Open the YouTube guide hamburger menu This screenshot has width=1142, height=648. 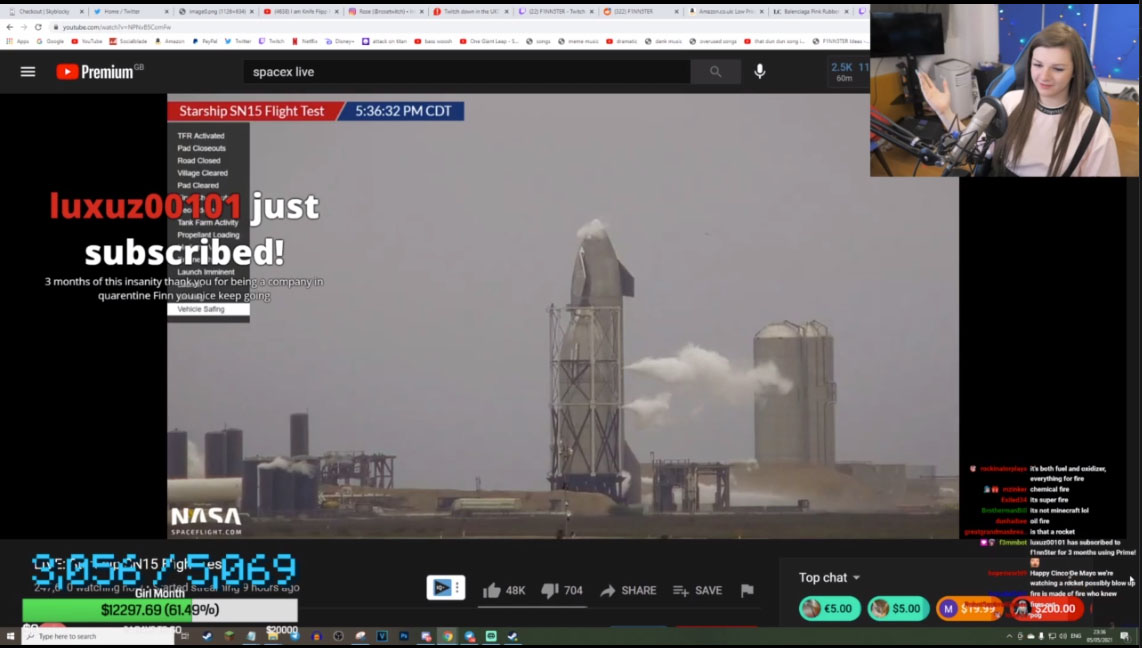pyautogui.click(x=28, y=71)
